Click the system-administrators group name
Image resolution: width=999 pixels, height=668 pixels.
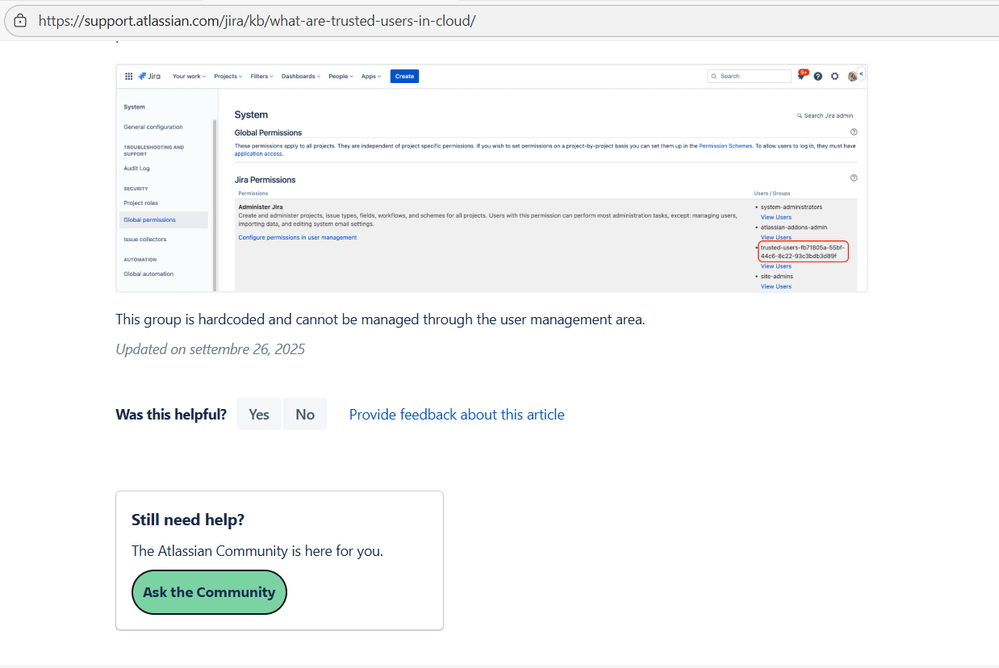click(791, 207)
